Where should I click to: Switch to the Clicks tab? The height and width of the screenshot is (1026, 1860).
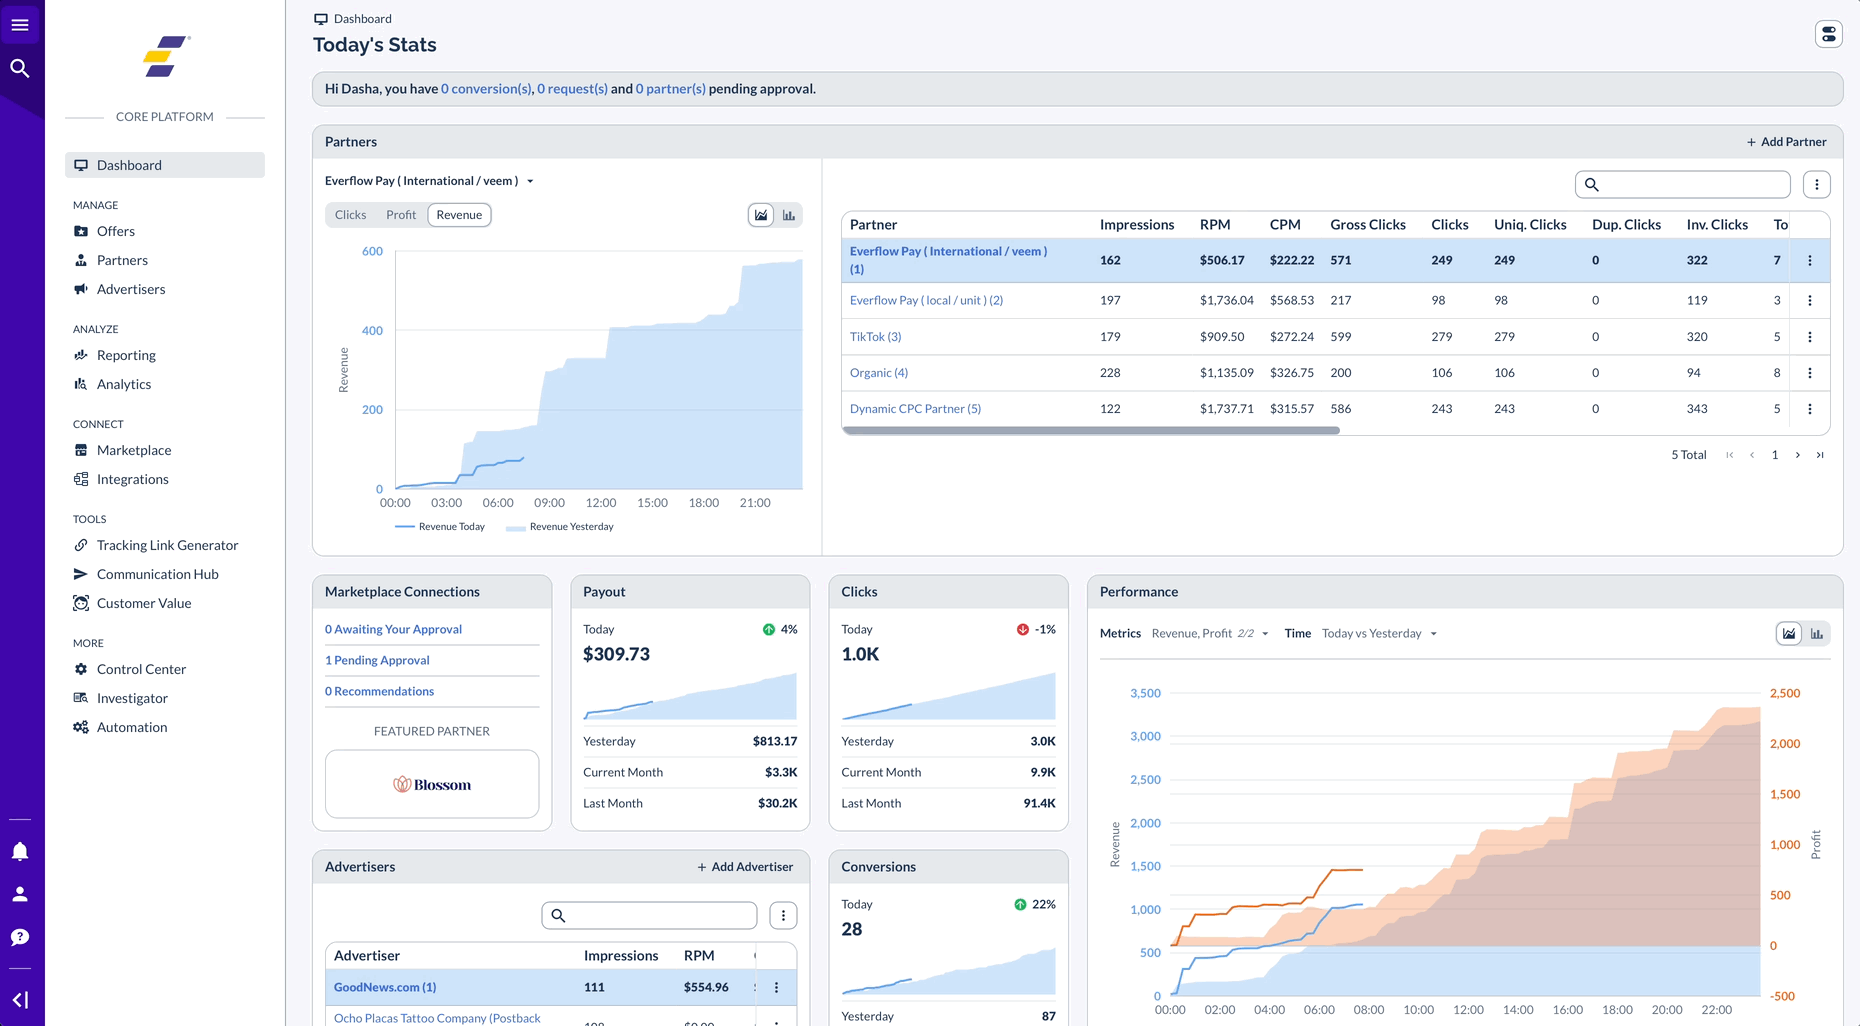(350, 214)
